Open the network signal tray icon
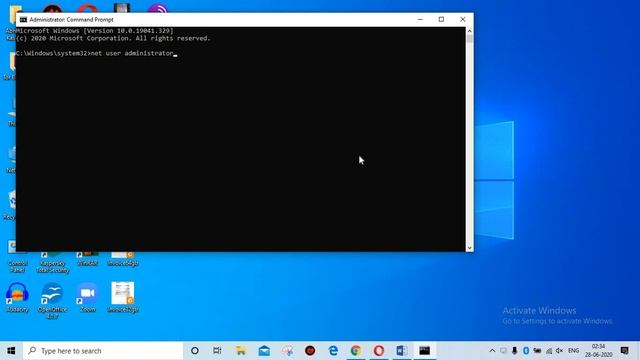The height and width of the screenshot is (360, 640). pyautogui.click(x=549, y=351)
